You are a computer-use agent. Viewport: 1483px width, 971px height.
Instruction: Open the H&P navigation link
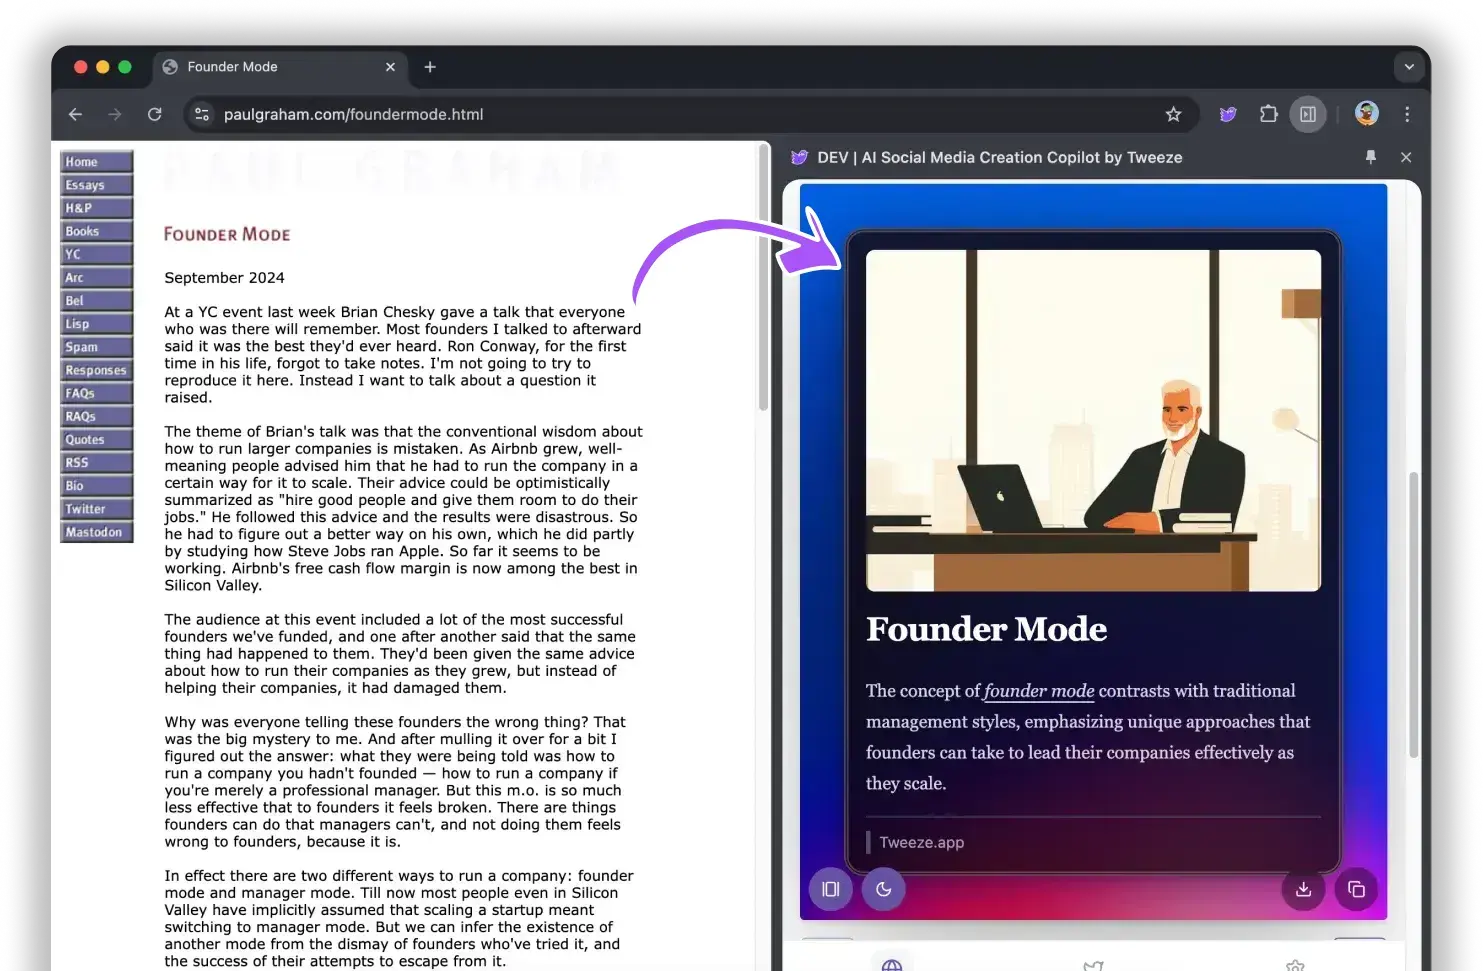pos(96,208)
